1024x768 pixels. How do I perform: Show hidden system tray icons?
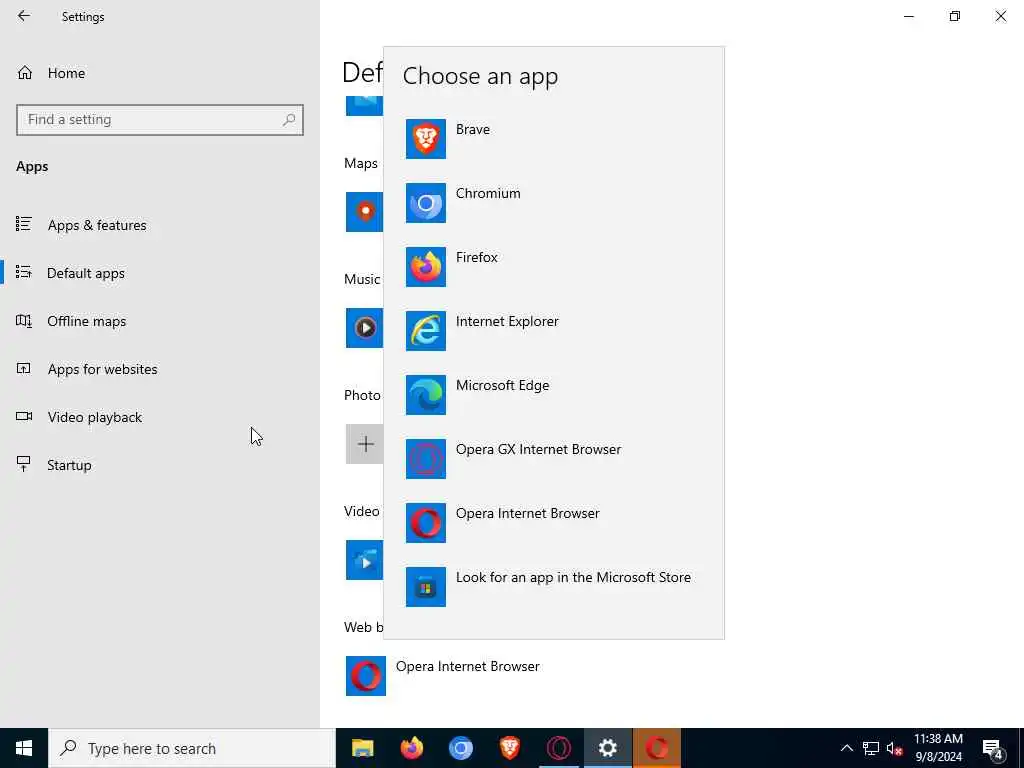pos(846,748)
